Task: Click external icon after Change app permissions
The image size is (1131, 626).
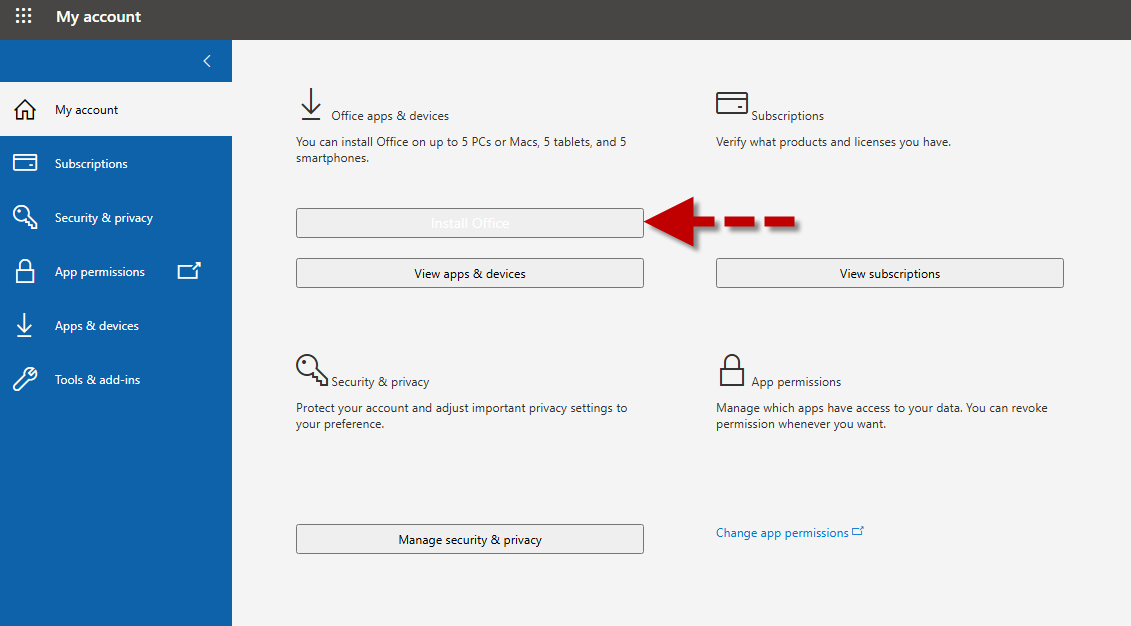Action: 858,532
